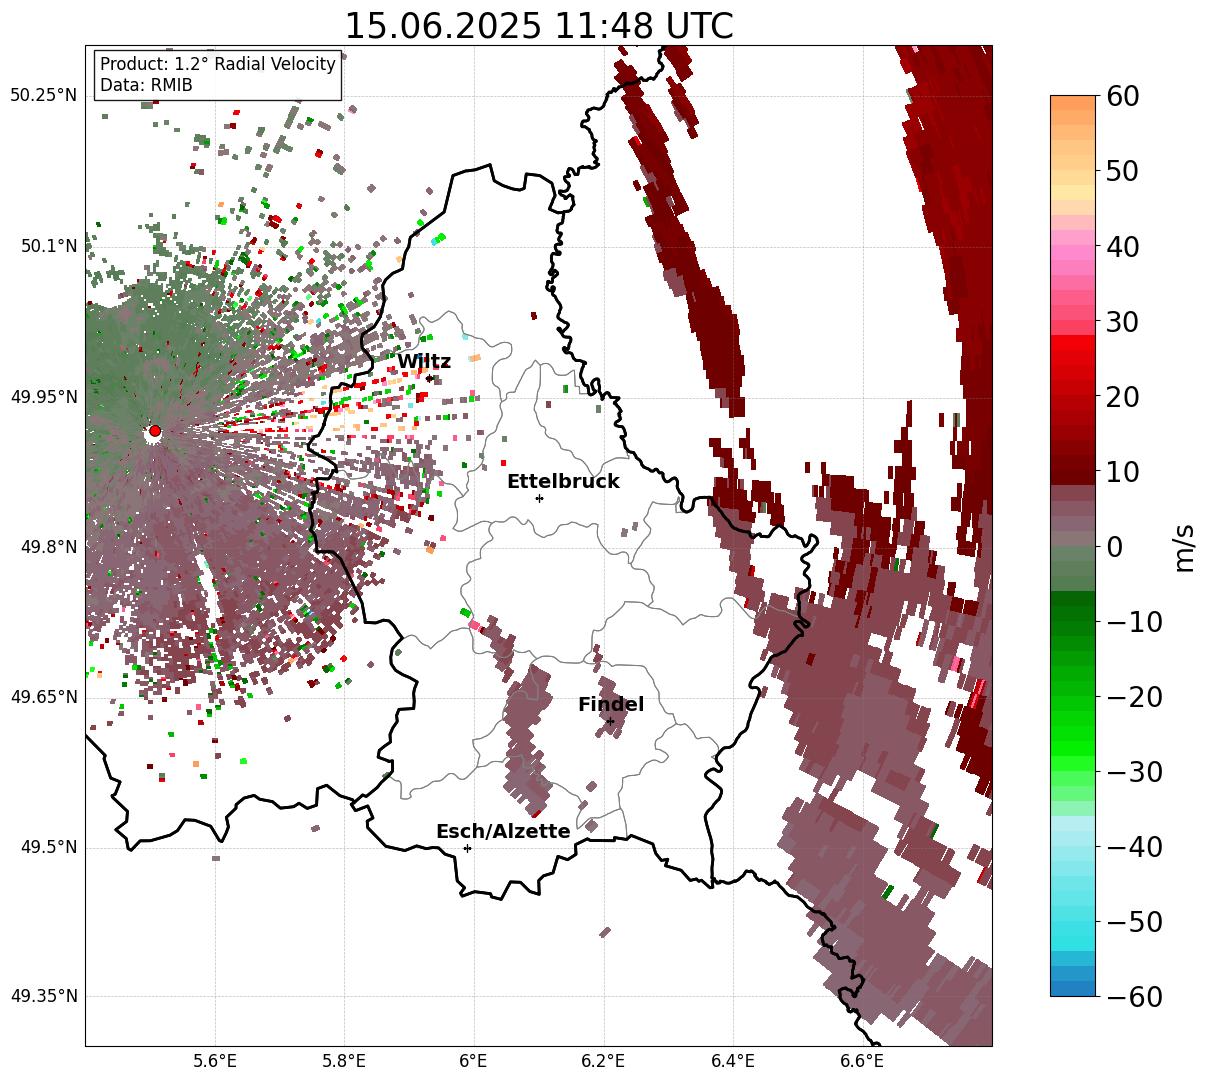Click the m/s colorbar unit label
Screen dimensions: 1207x1081
click(1186, 547)
